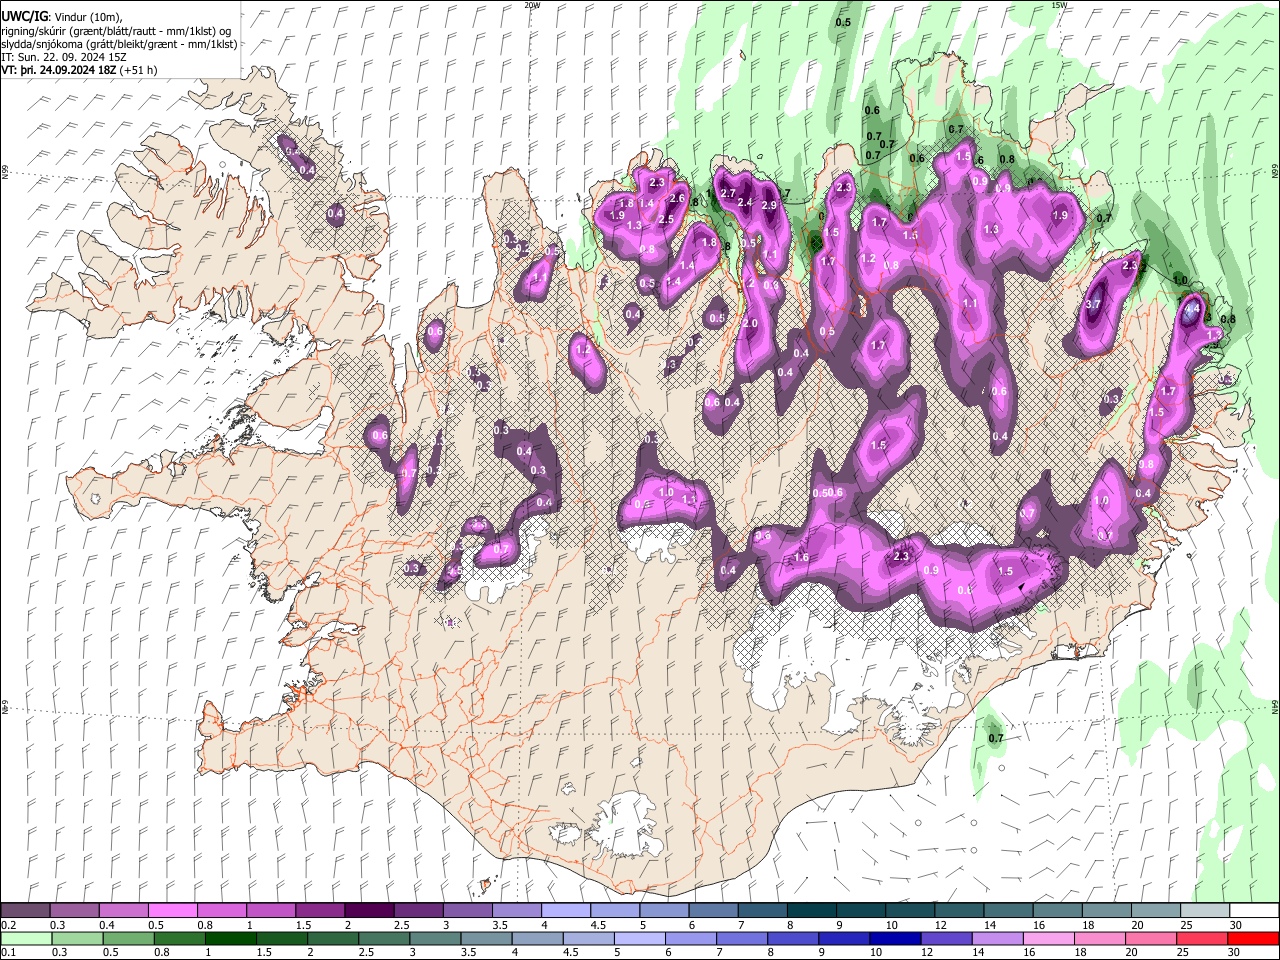
Task: Click the 1.6 snowfall value on the map
Action: click(x=801, y=557)
